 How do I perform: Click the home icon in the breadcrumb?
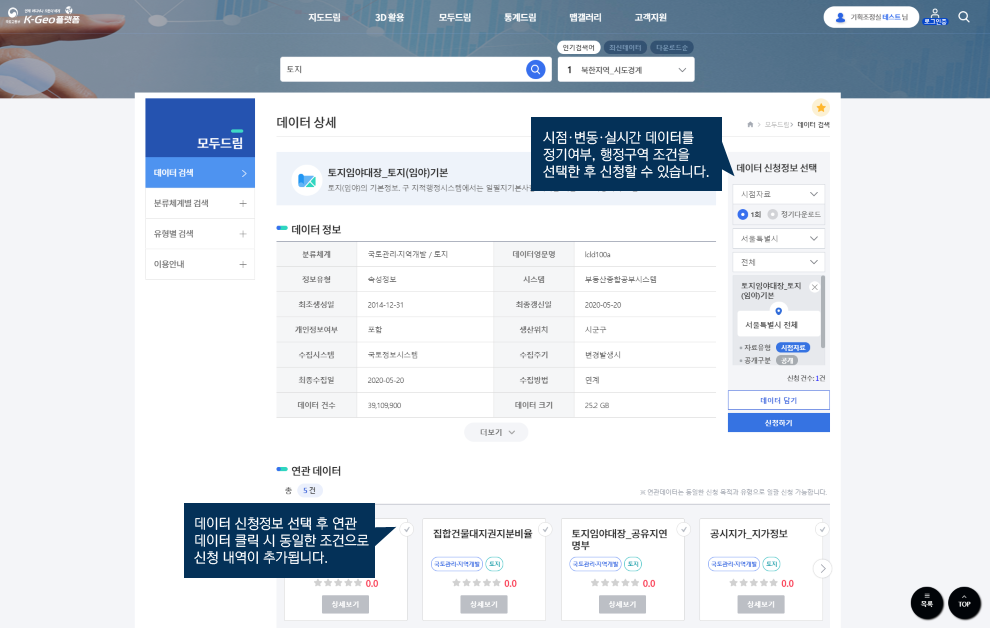click(x=750, y=125)
